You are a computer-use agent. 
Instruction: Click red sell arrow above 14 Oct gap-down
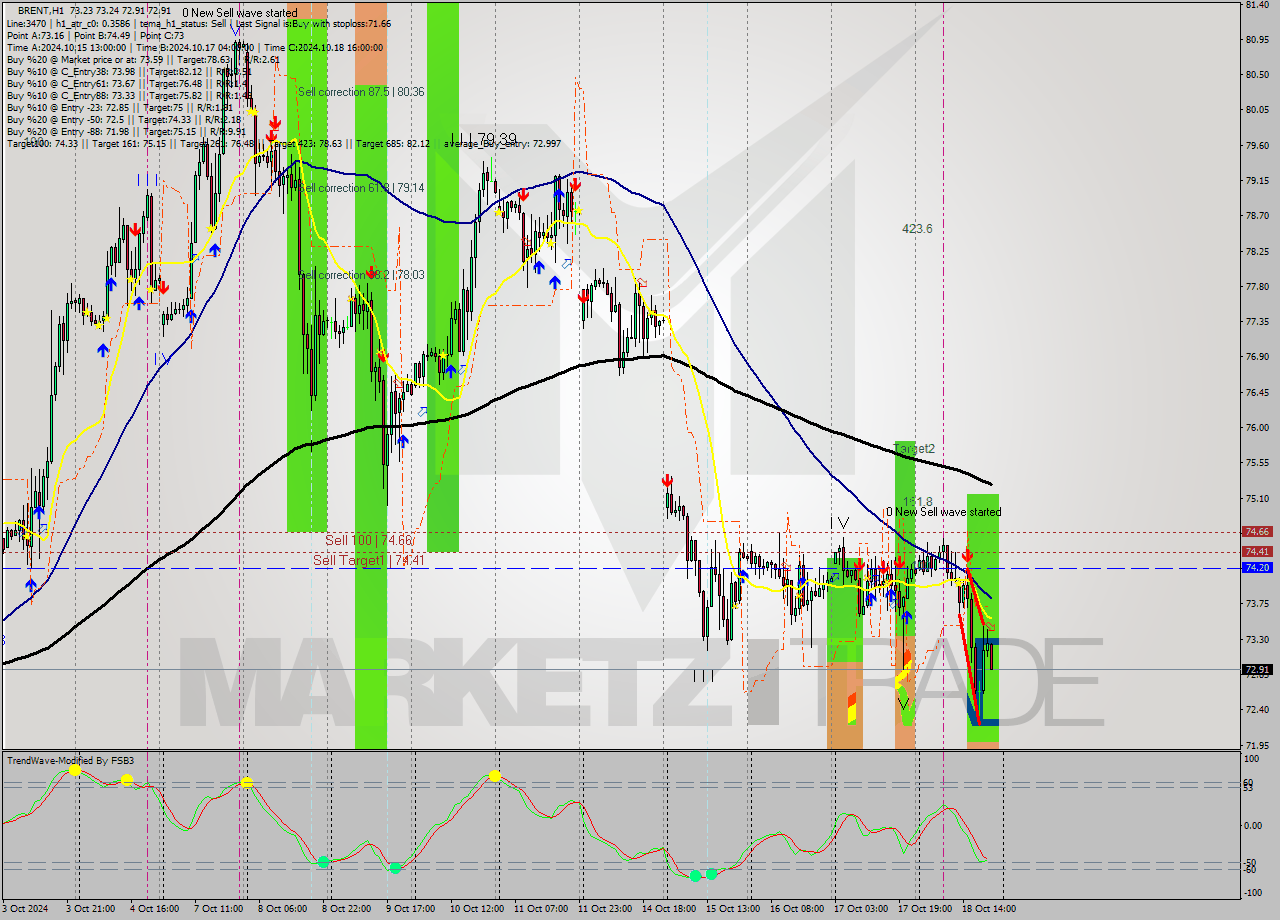(x=667, y=481)
